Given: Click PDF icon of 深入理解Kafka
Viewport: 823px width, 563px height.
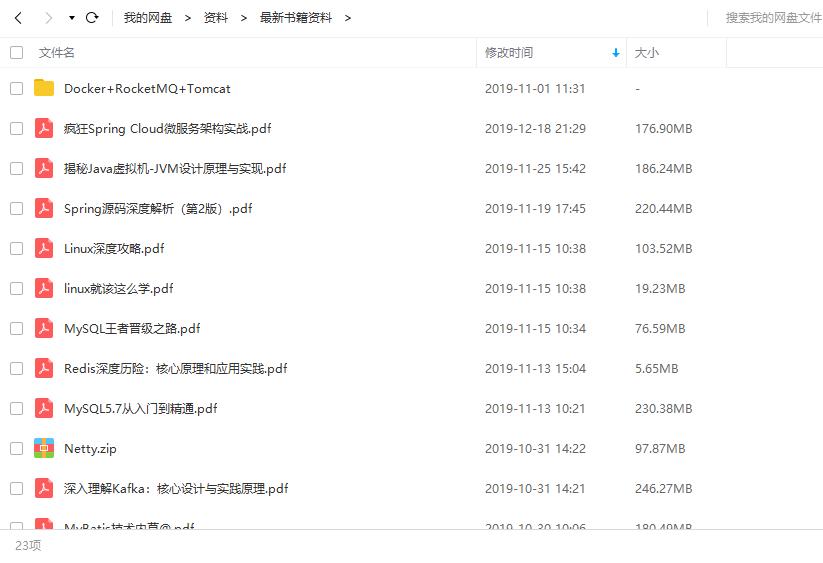Looking at the screenshot, I should coord(44,488).
